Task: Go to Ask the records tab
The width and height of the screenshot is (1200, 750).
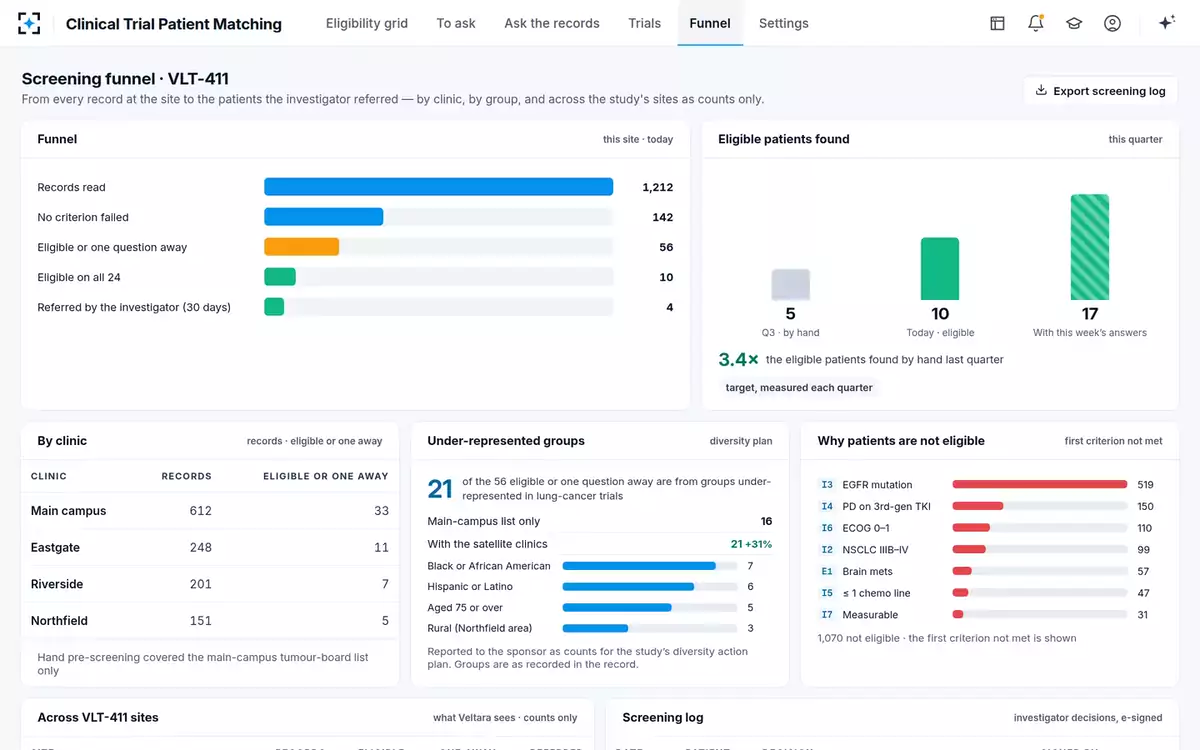Action: coord(552,23)
